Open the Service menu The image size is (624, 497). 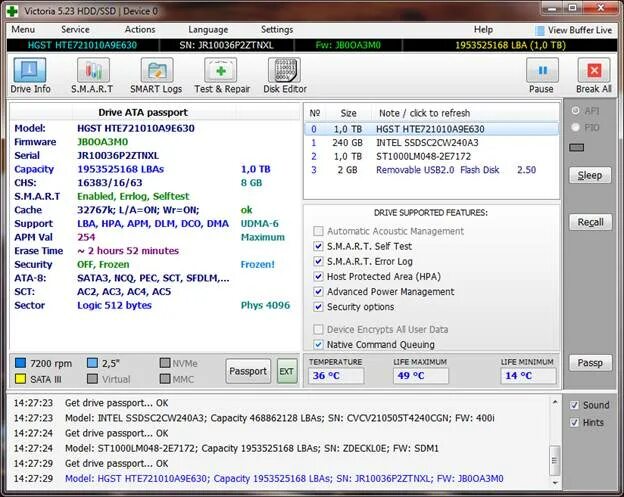pos(75,29)
